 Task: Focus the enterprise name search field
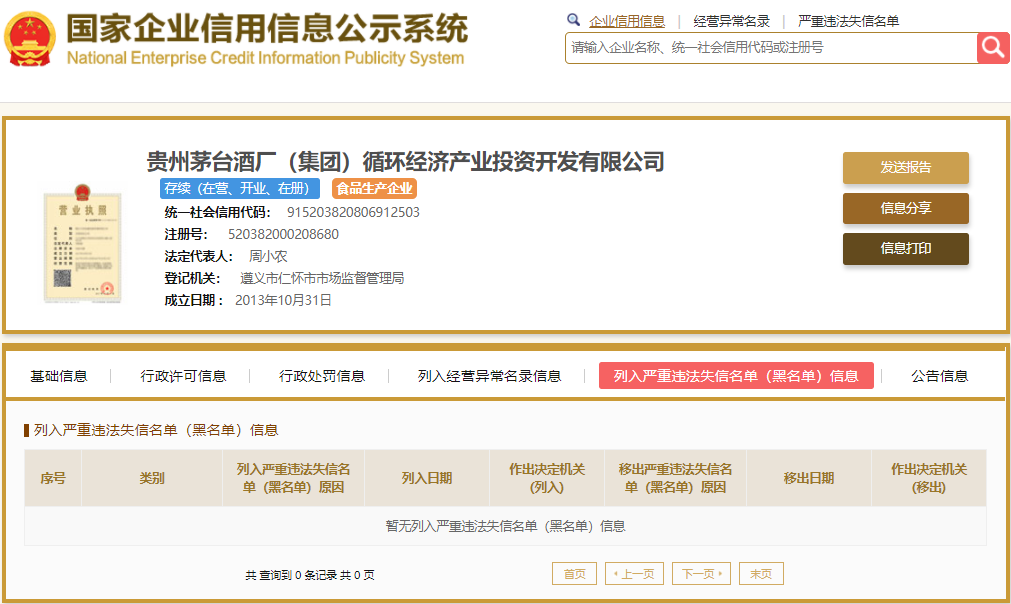pyautogui.click(x=771, y=48)
